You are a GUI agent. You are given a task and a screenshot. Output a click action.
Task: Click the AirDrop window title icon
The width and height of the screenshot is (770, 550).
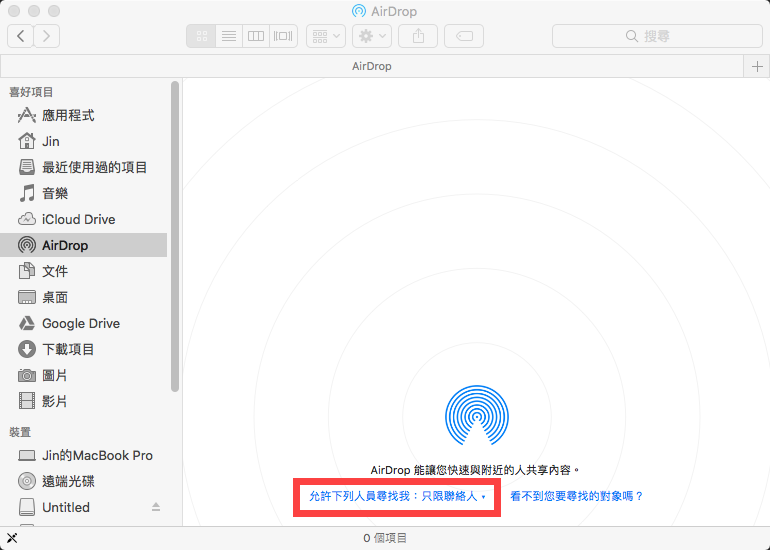[359, 11]
